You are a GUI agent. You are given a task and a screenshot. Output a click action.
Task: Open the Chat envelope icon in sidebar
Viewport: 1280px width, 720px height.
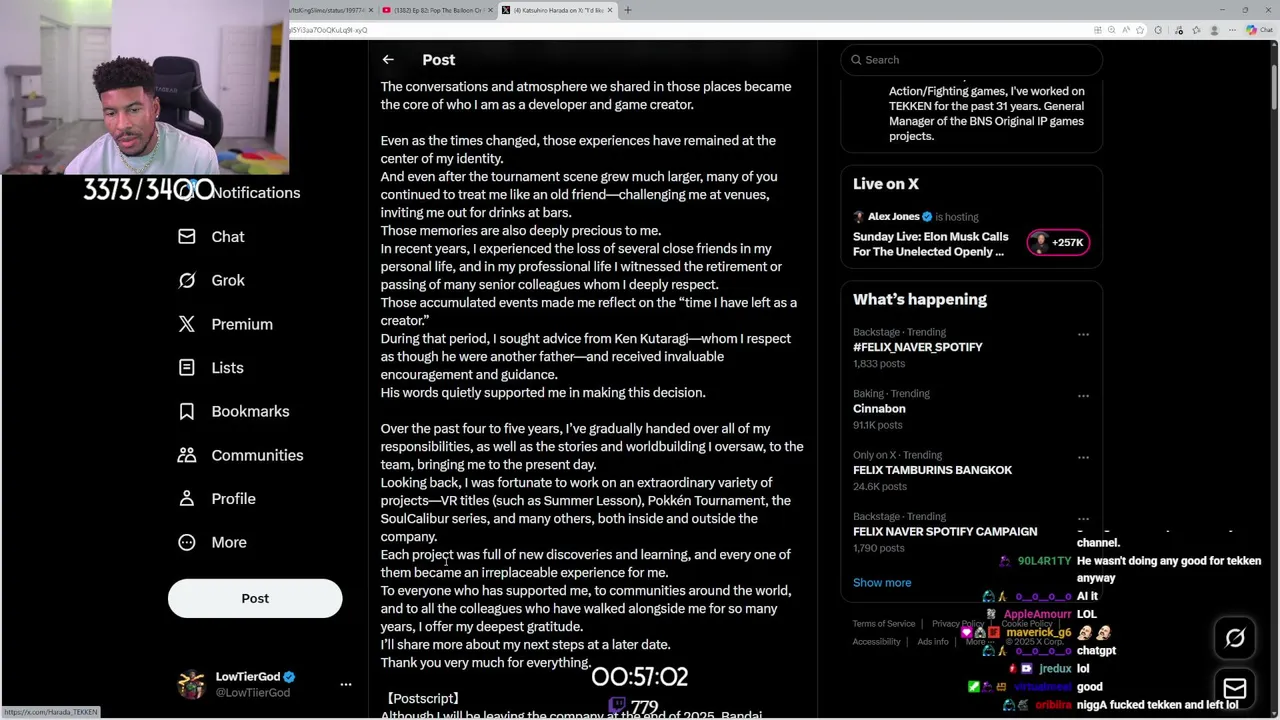187,237
